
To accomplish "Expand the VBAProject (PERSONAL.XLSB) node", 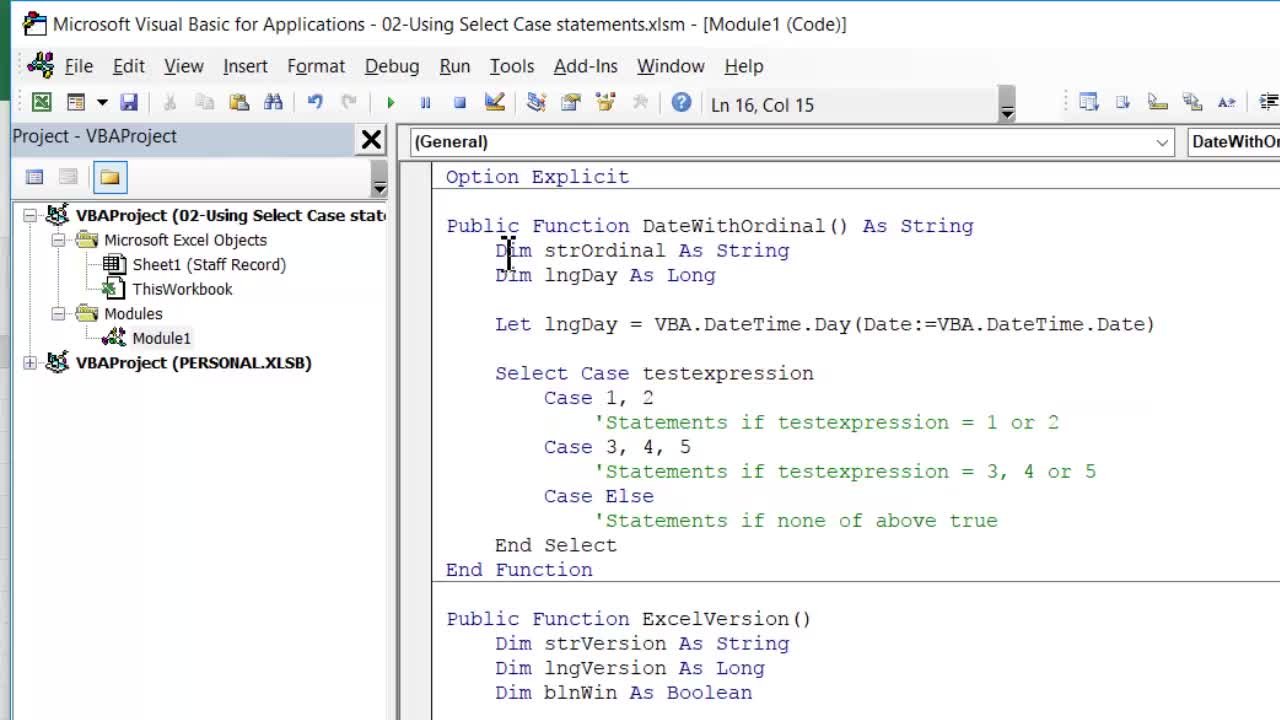I will click(30, 363).
